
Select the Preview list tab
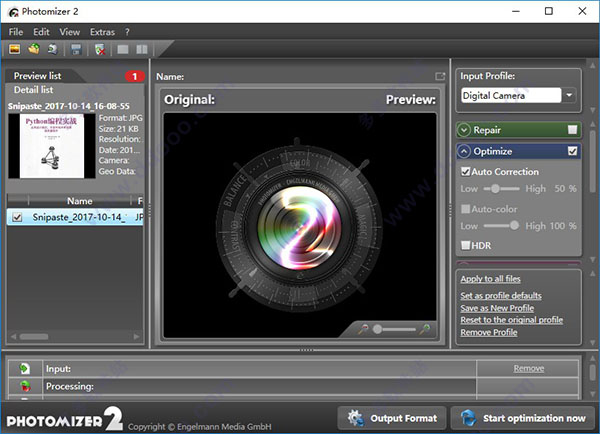(x=38, y=76)
